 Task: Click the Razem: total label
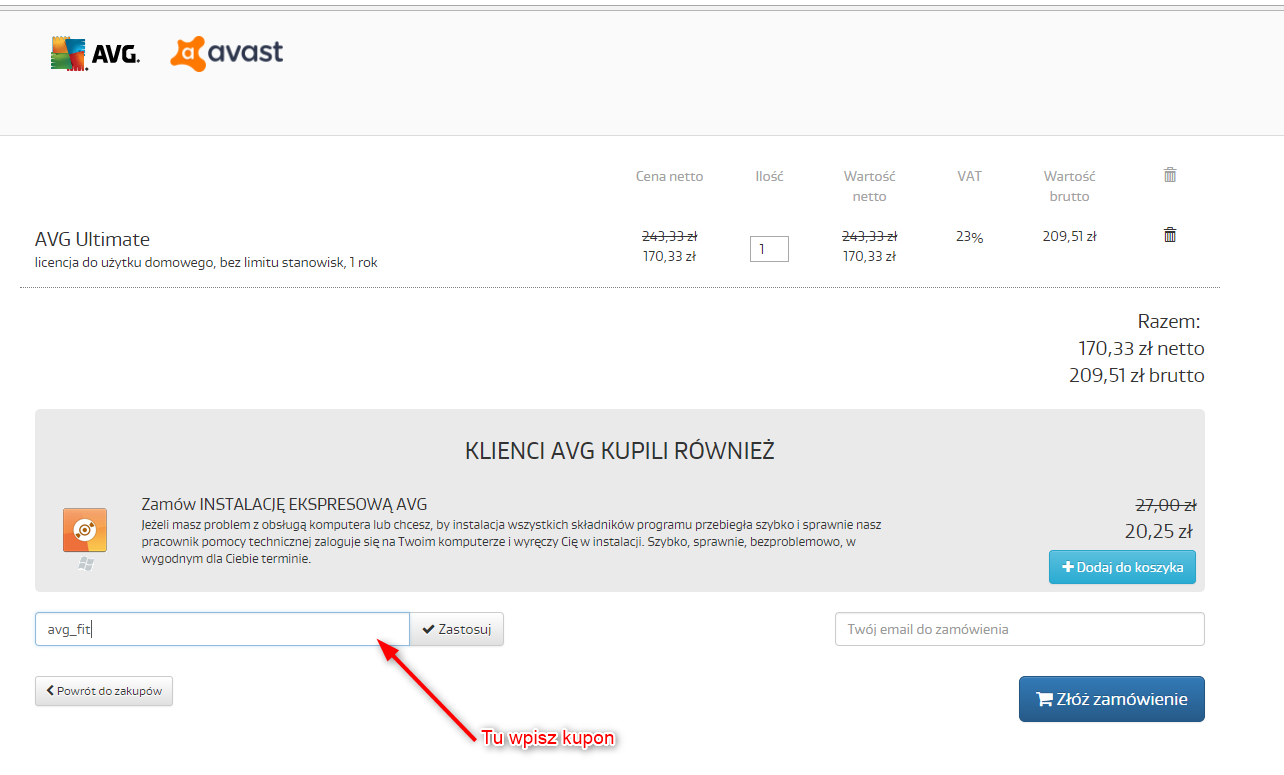1169,322
